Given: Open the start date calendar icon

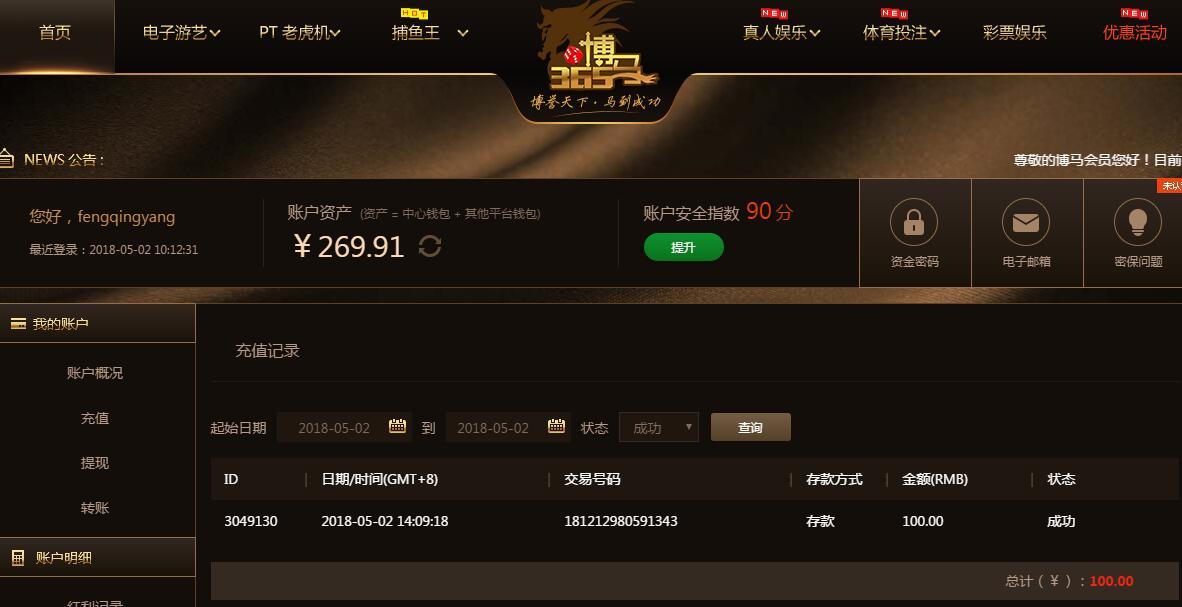Looking at the screenshot, I should click(397, 426).
